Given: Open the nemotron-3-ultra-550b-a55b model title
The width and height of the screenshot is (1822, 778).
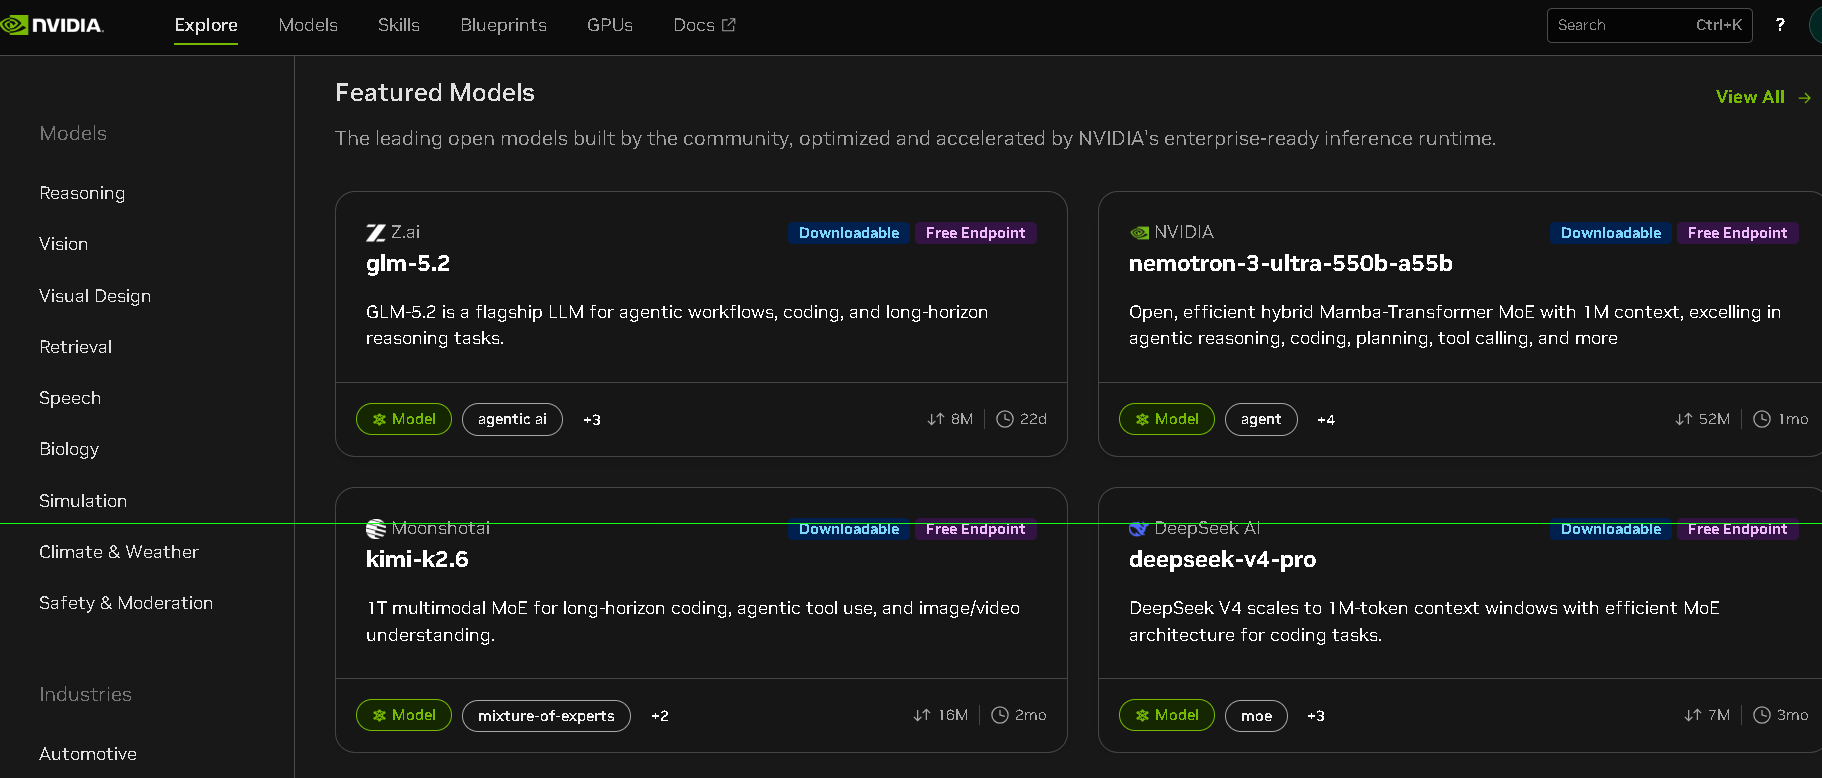Looking at the screenshot, I should (x=1291, y=264).
